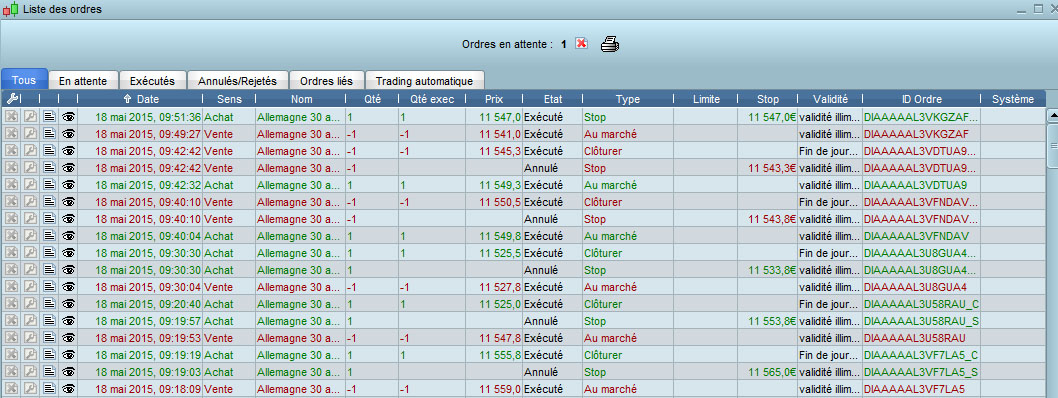The width and height of the screenshot is (1058, 398).
Task: Open the Exécutés tab
Action: coord(152,81)
